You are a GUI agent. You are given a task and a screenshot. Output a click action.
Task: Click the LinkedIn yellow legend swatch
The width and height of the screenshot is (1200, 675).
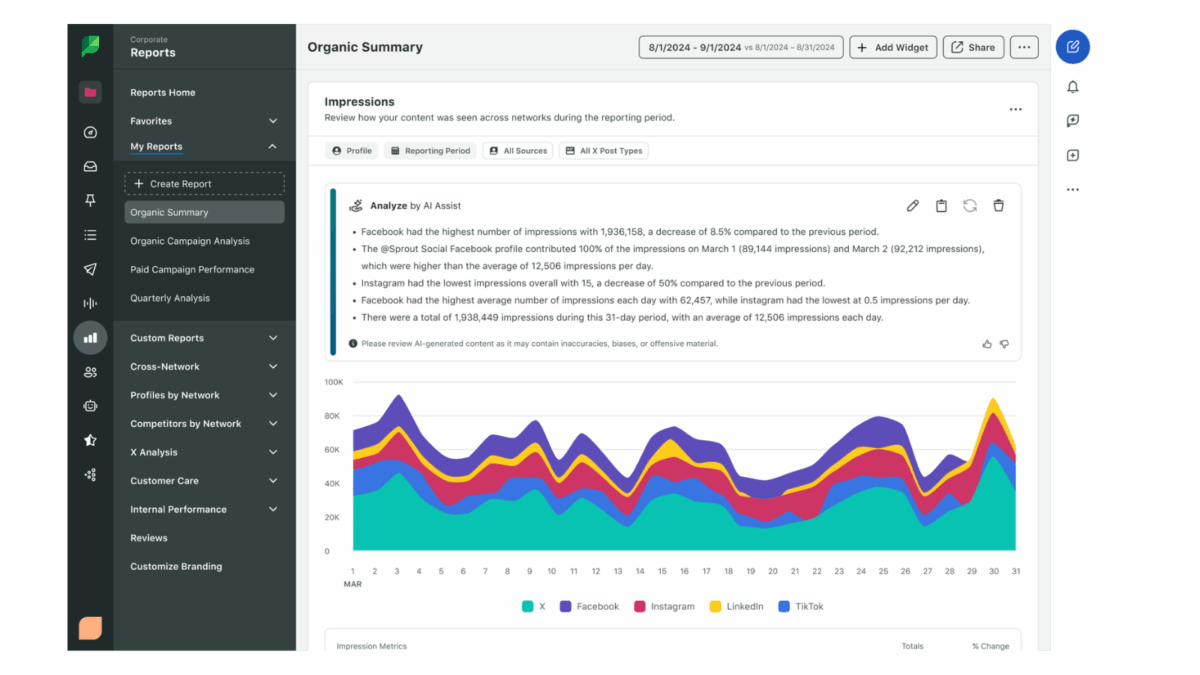coord(716,606)
